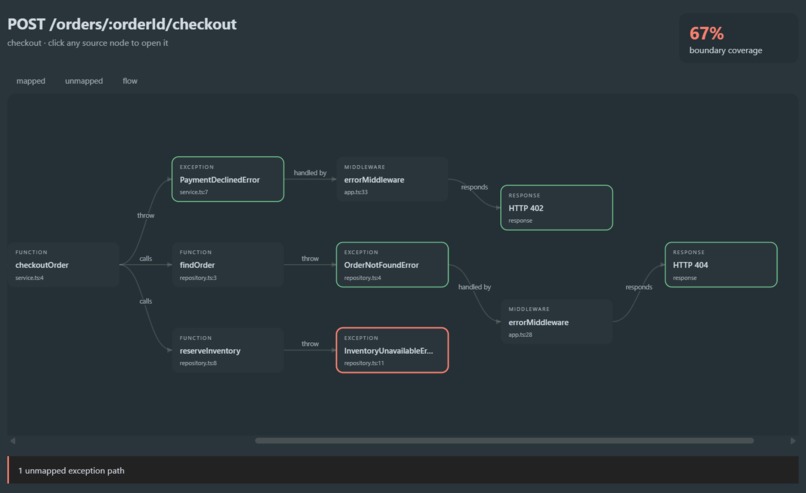Image resolution: width=806 pixels, height=493 pixels.
Task: Click 'calls' label leading to reserveInventory
Action: click(145, 301)
